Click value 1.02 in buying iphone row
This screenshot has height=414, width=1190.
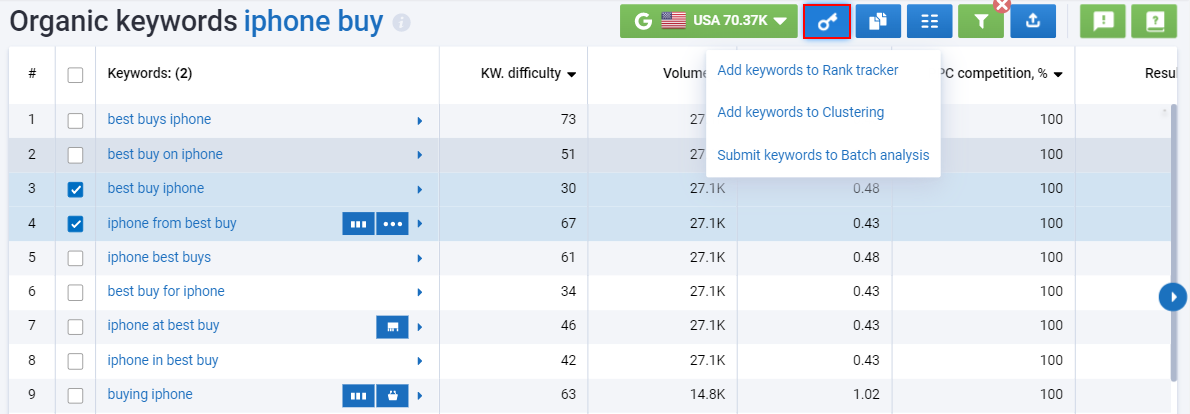click(867, 395)
